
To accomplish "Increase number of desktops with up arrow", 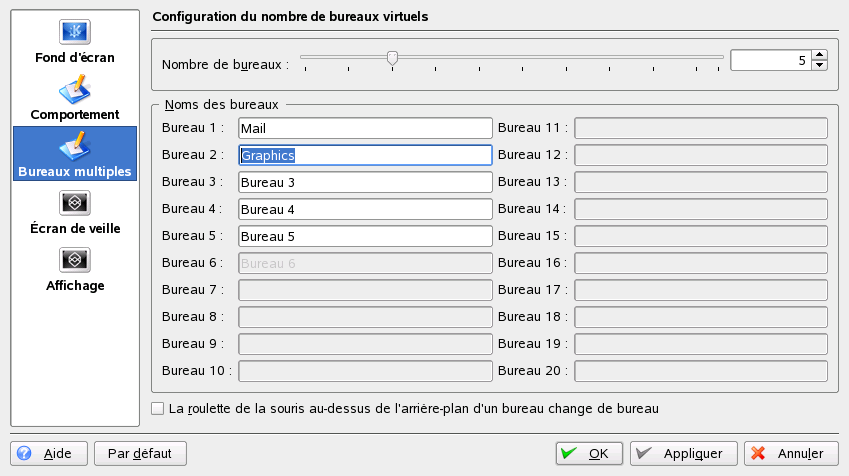I will point(820,55).
